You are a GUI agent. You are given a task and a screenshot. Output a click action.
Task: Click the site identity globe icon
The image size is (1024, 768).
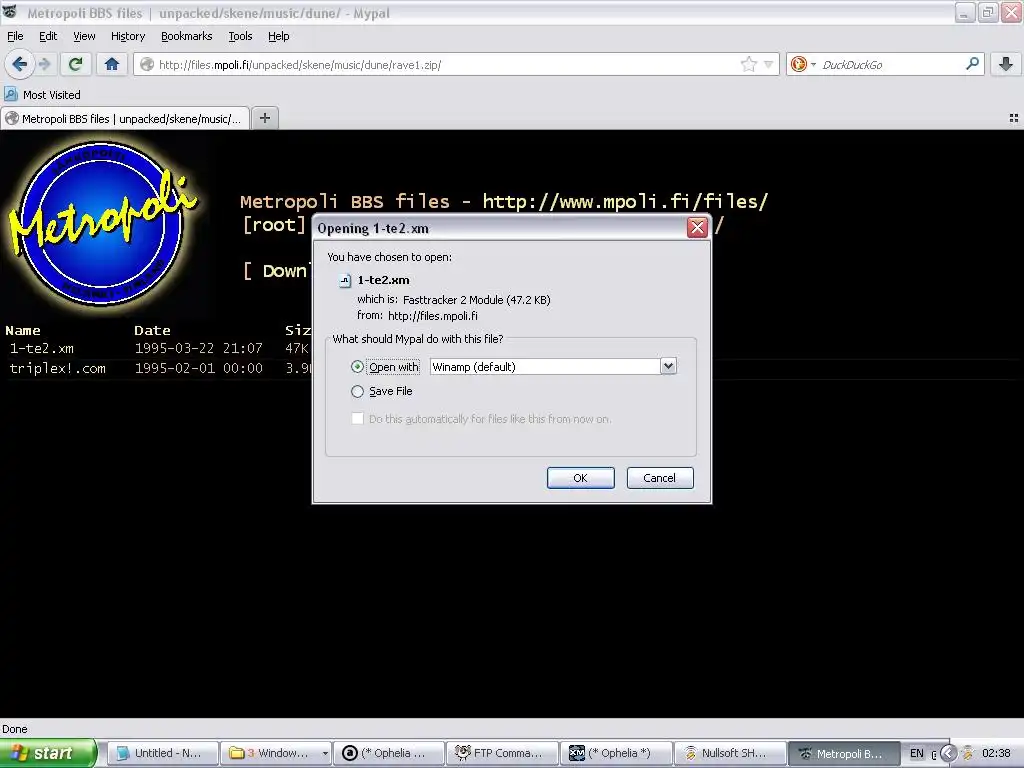[x=147, y=64]
